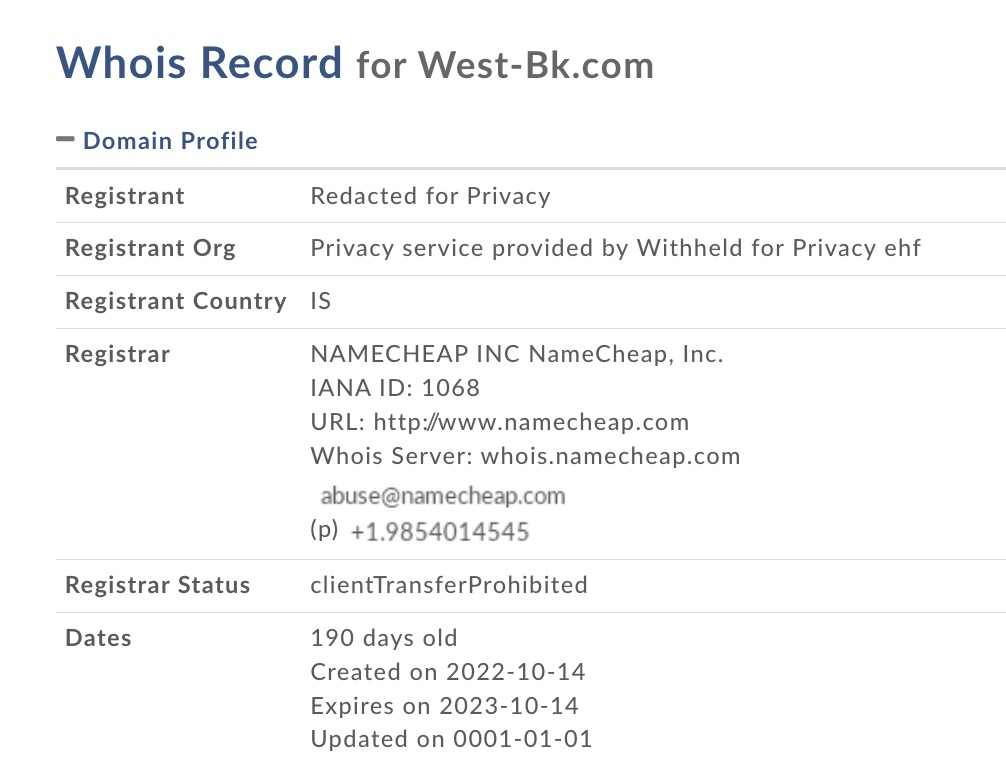This screenshot has height=764, width=1006.
Task: Click the Registrant Org label
Action: (x=151, y=248)
